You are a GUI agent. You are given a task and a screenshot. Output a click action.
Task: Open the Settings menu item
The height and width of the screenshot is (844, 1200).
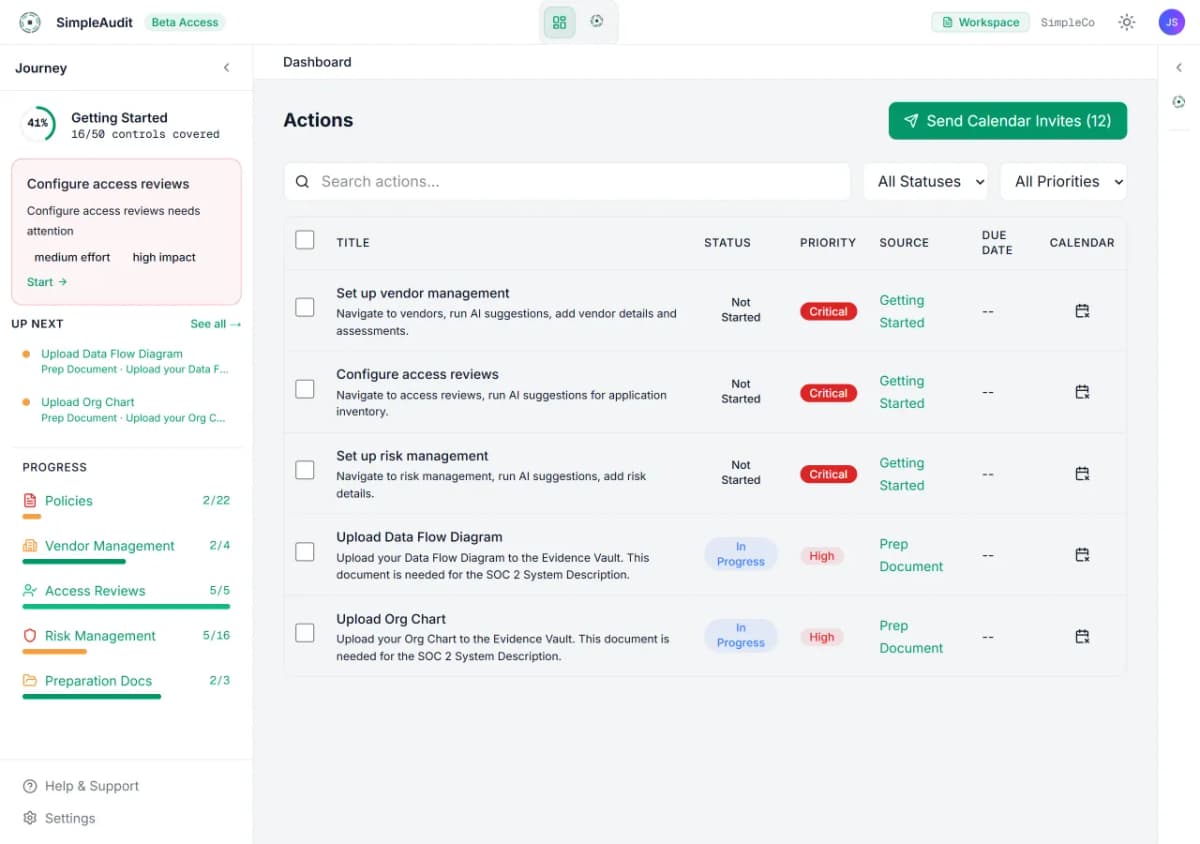pos(68,818)
